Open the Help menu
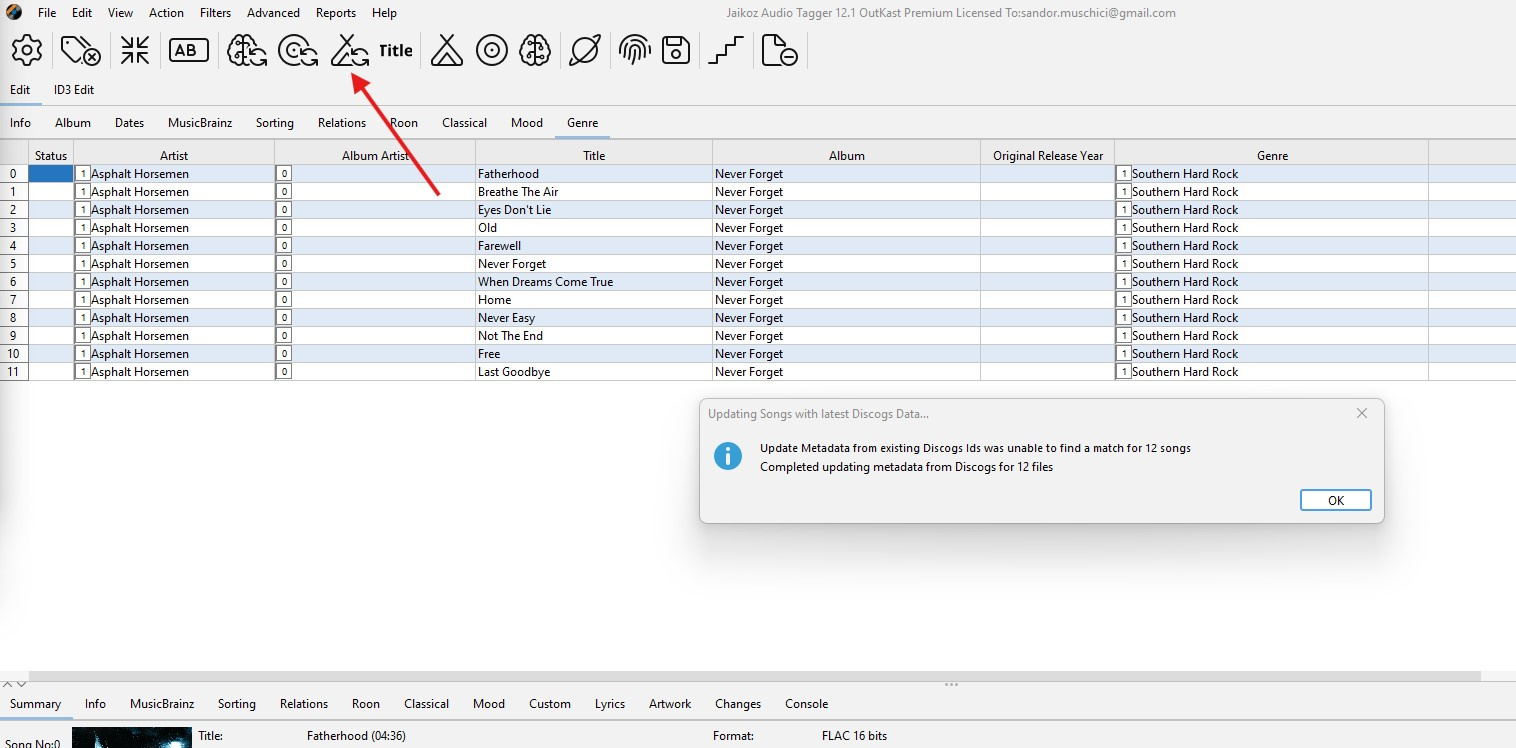The image size is (1516, 748). 384,13
